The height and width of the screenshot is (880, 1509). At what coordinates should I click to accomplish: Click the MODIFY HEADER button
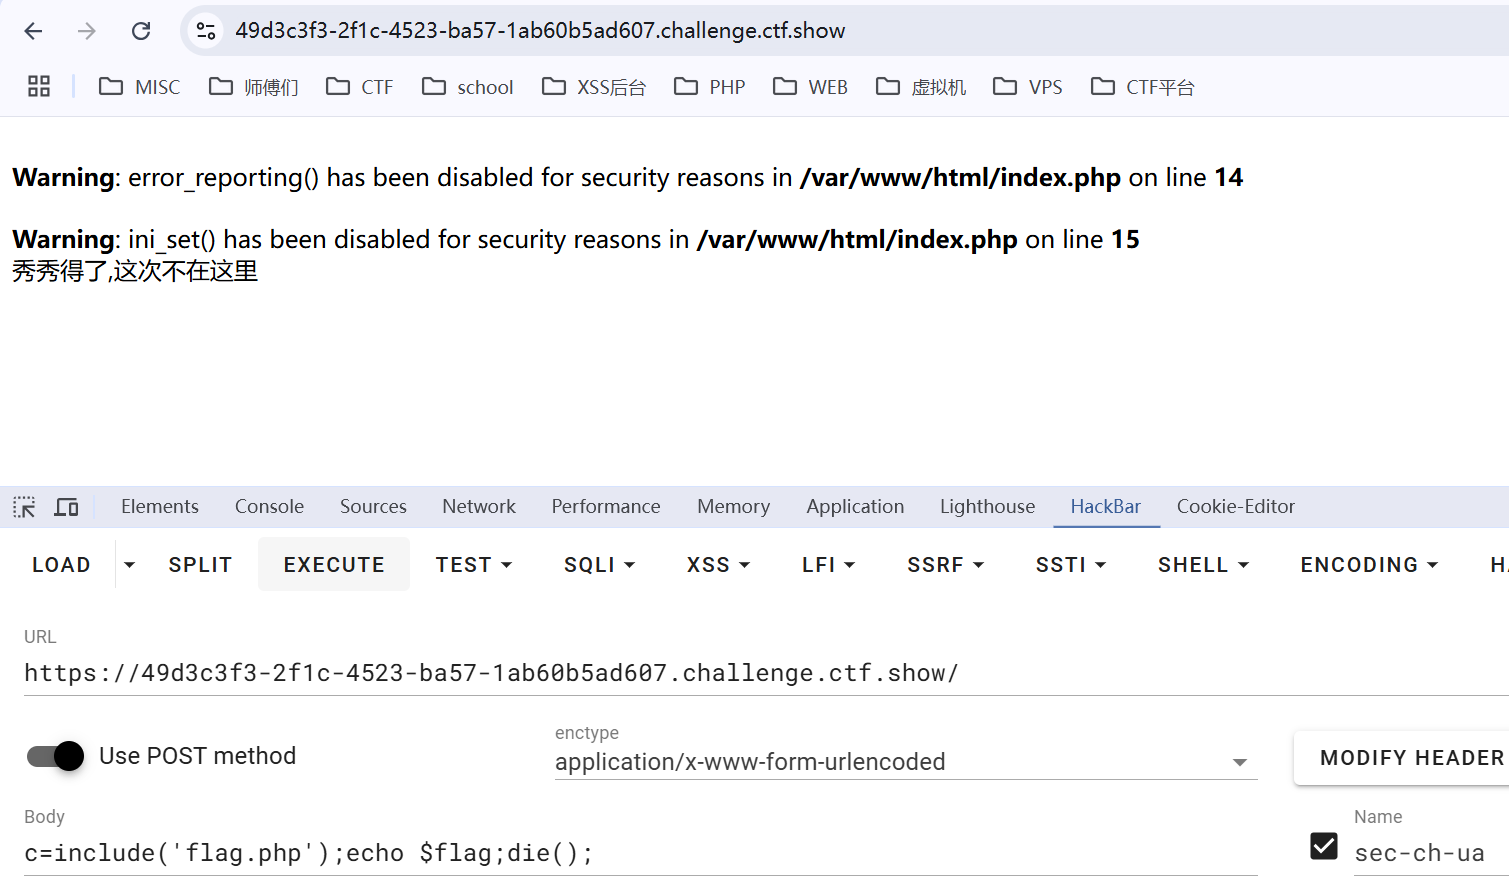pos(1410,758)
